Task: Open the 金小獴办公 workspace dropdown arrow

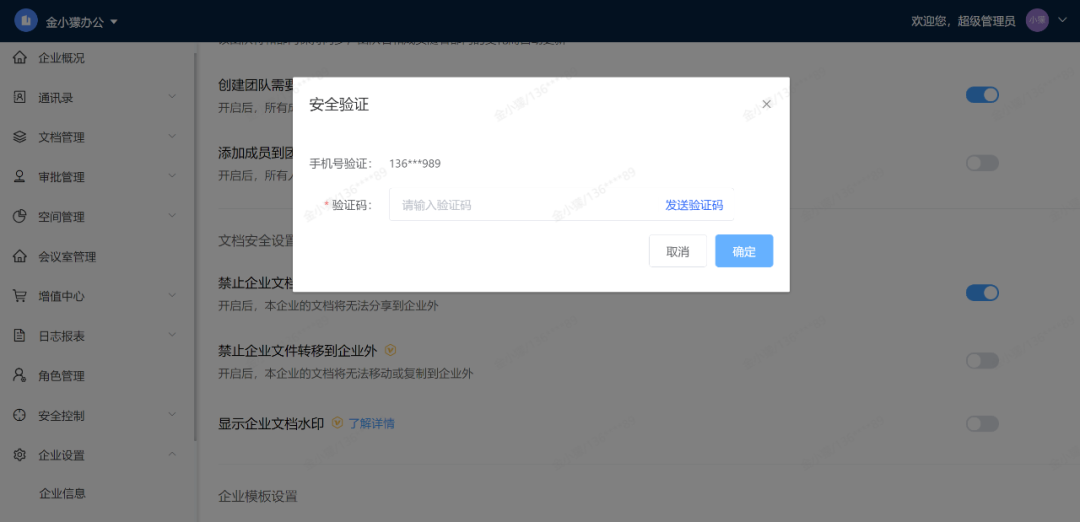Action: 114,21
